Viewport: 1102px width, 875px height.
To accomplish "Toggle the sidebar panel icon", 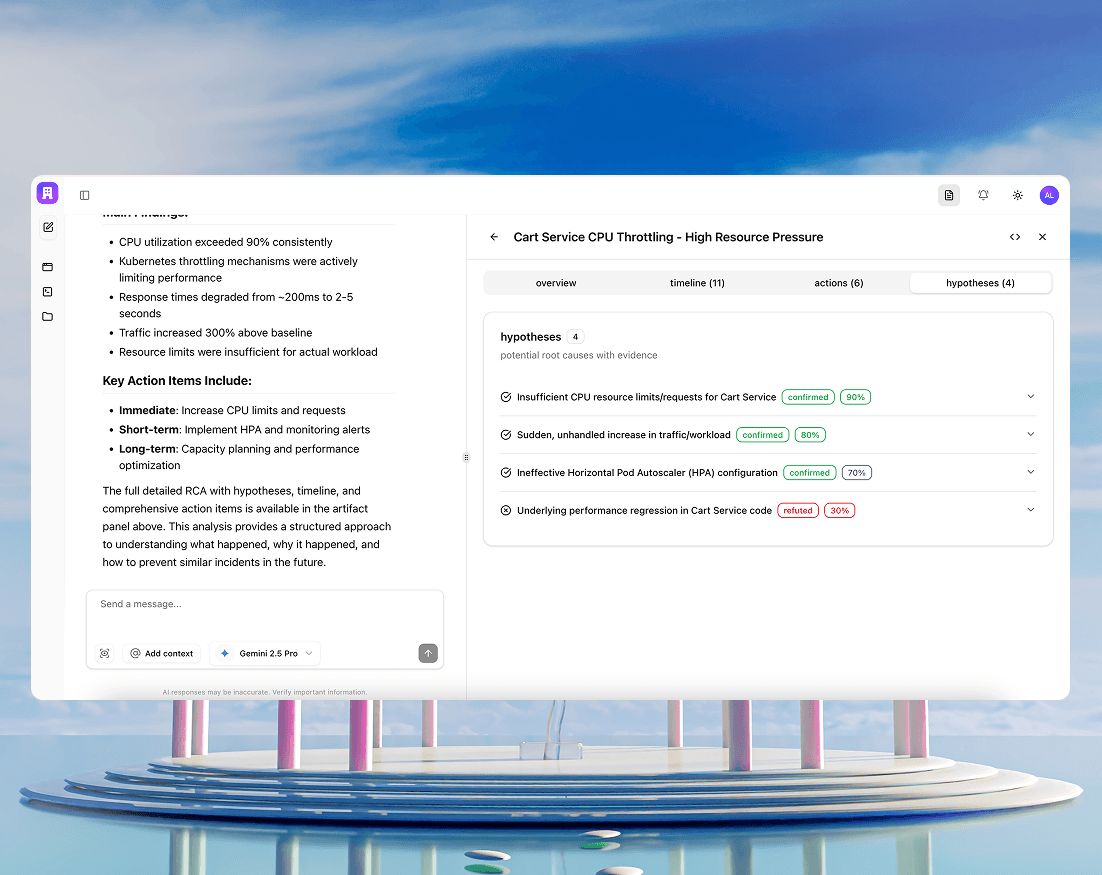I will pos(84,195).
